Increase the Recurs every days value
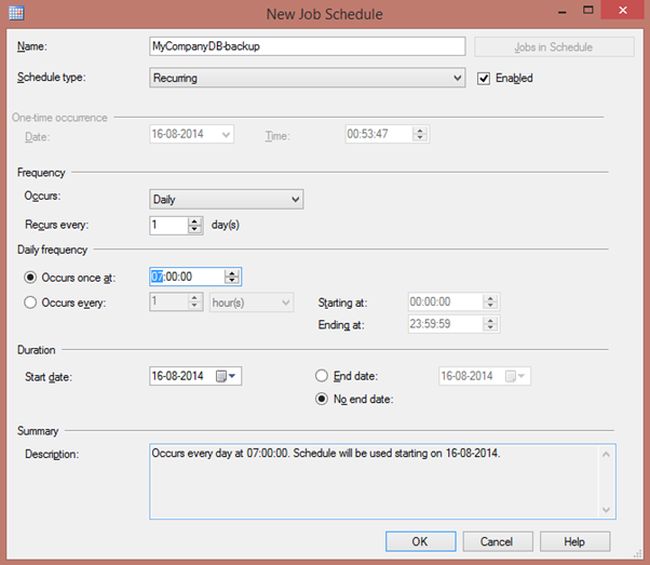 pos(194,221)
